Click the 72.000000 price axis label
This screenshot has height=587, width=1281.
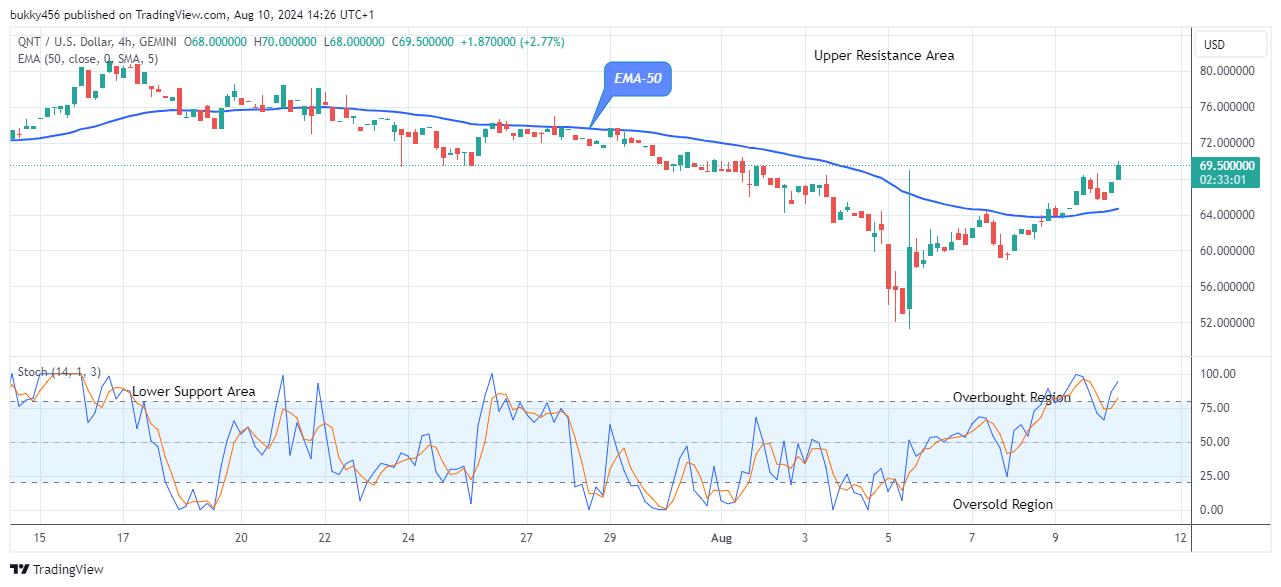1229,143
